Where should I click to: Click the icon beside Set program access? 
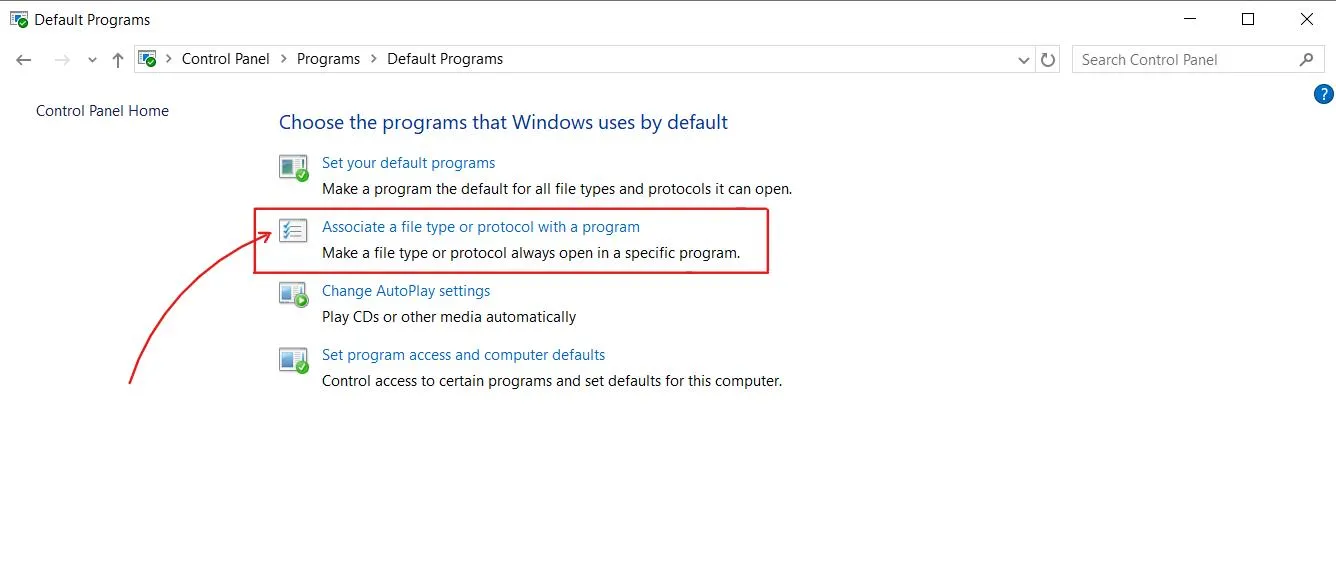(x=293, y=359)
